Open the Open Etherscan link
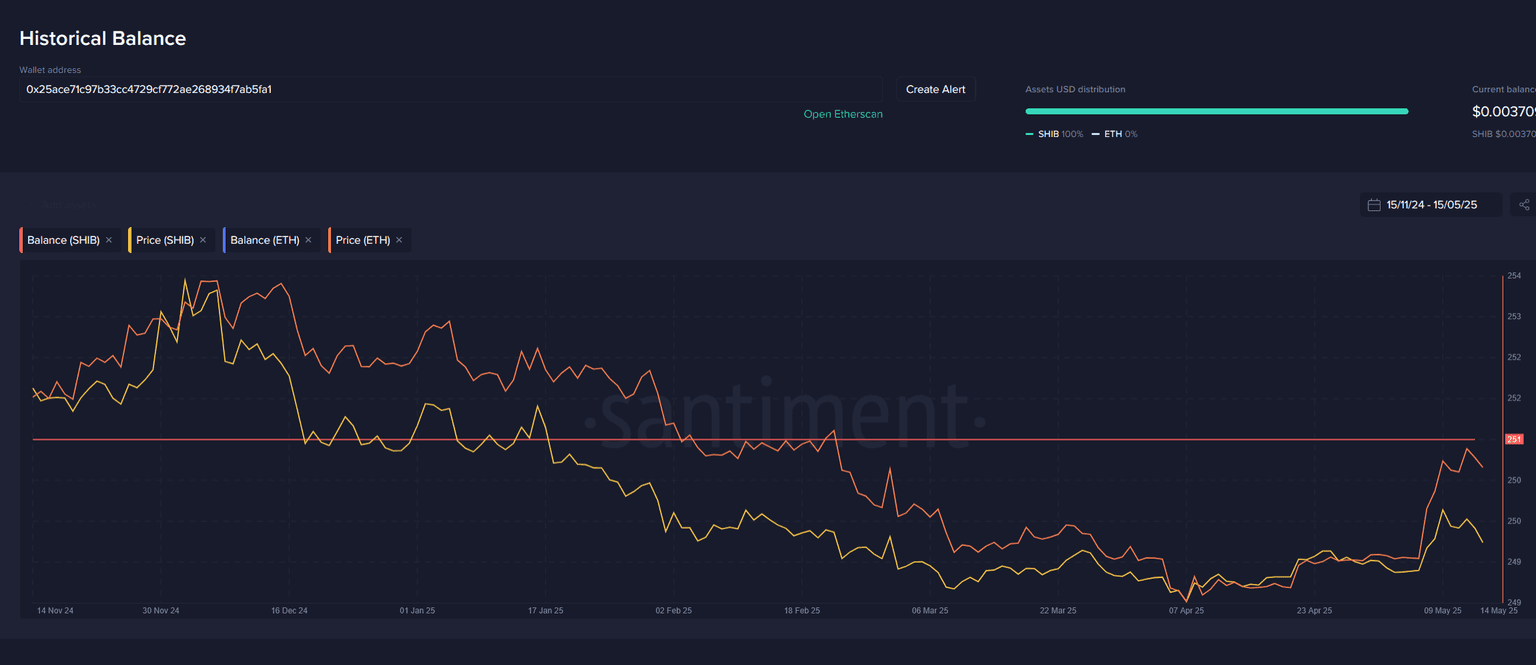The image size is (1536, 665). [843, 114]
